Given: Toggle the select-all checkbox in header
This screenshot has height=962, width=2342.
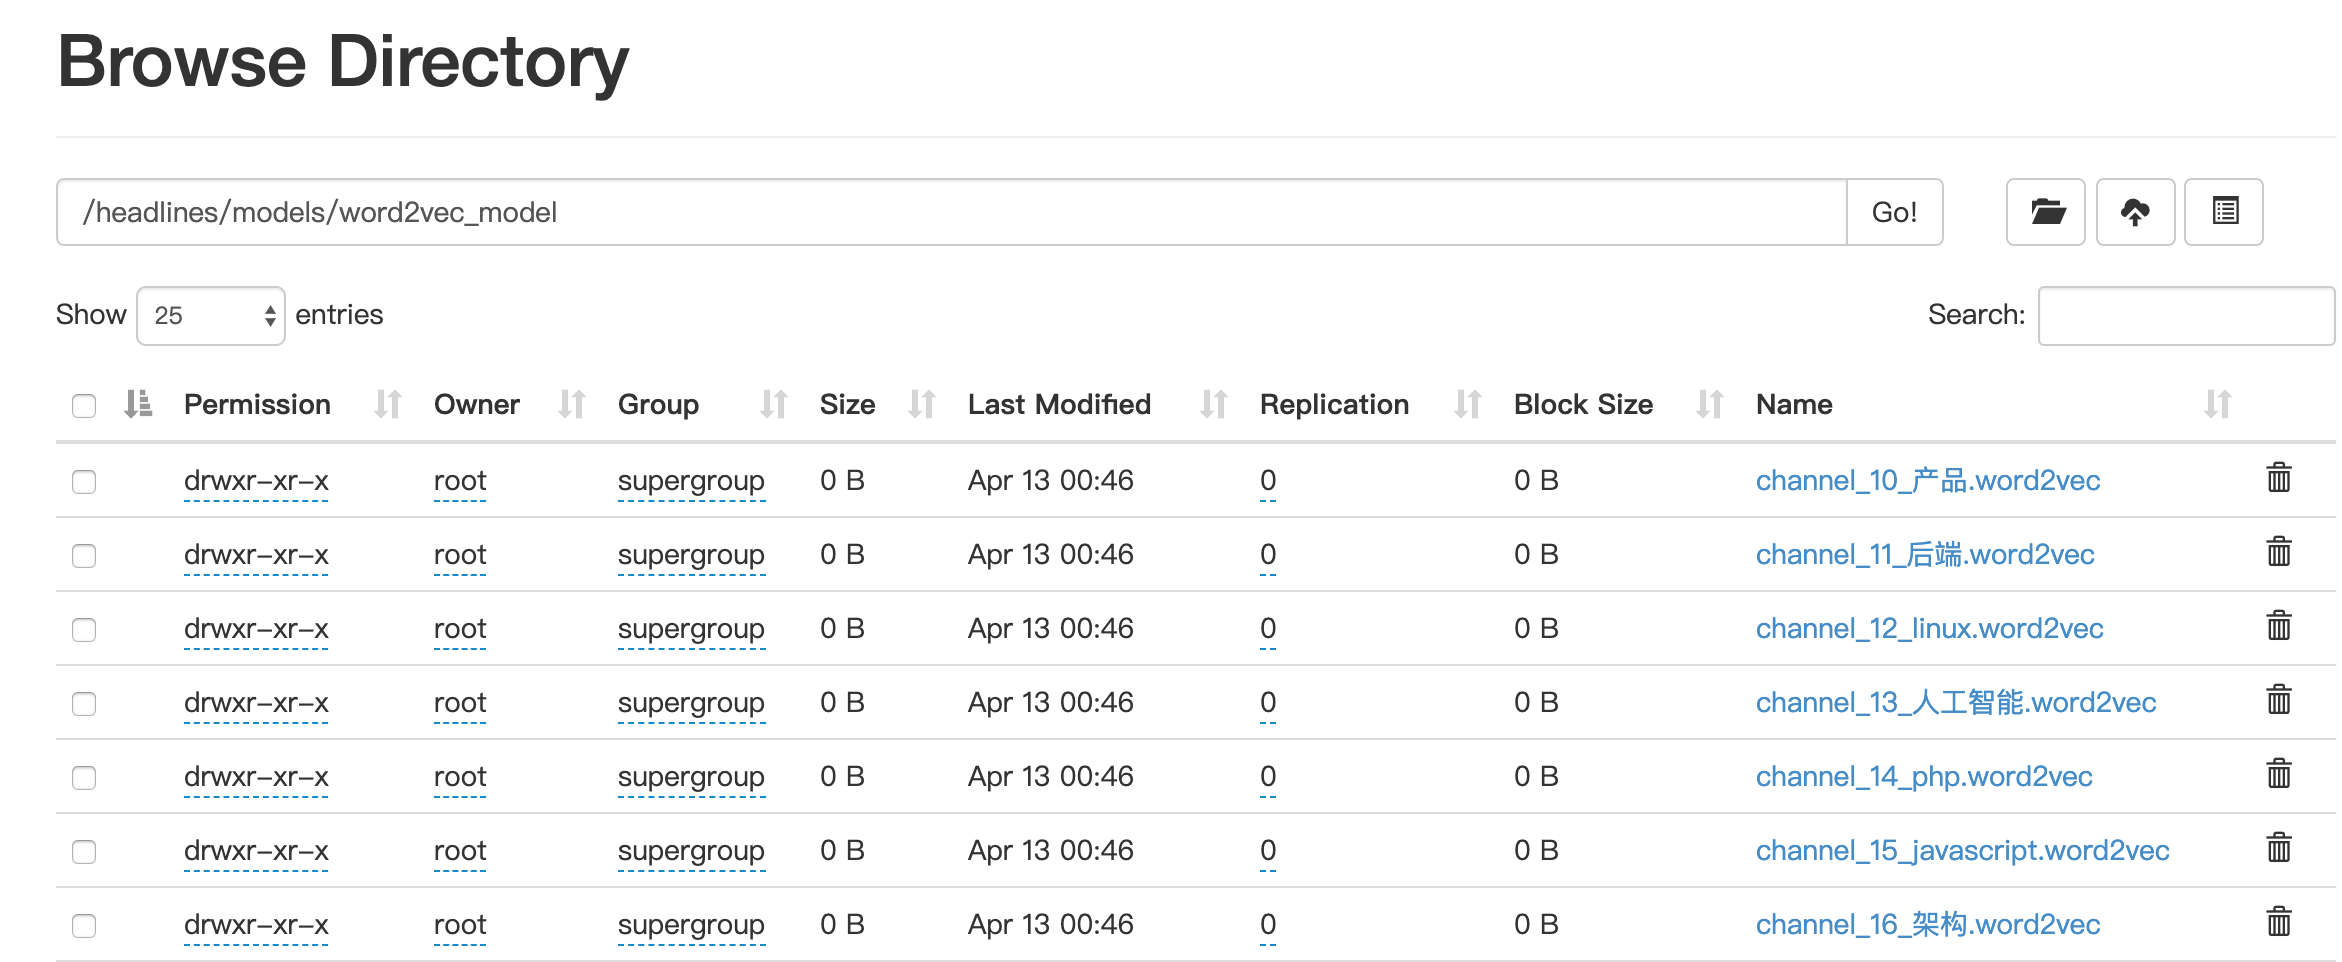Looking at the screenshot, I should pyautogui.click(x=84, y=406).
